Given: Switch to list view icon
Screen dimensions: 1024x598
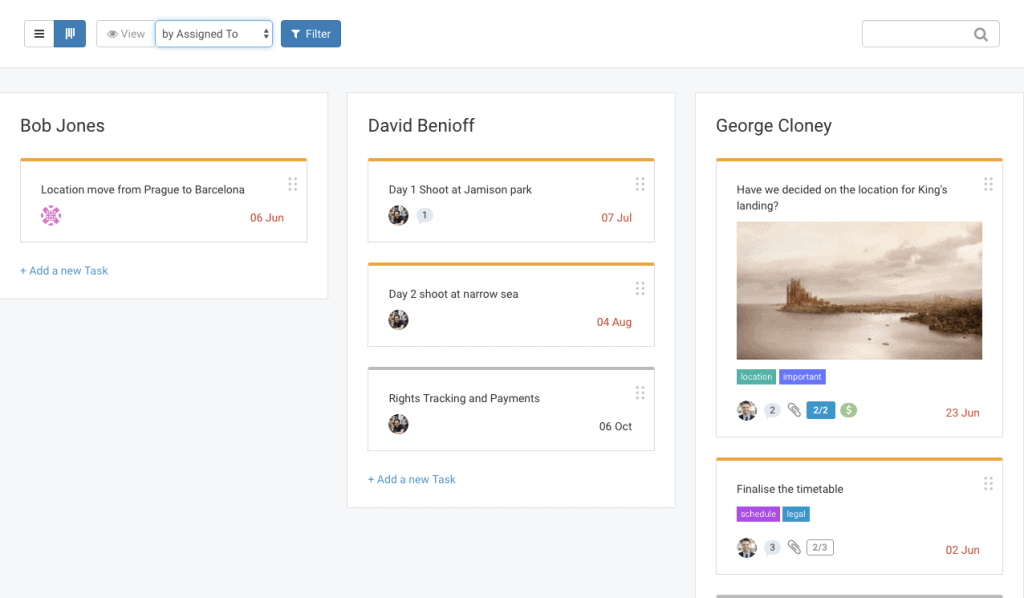Looking at the screenshot, I should point(39,34).
